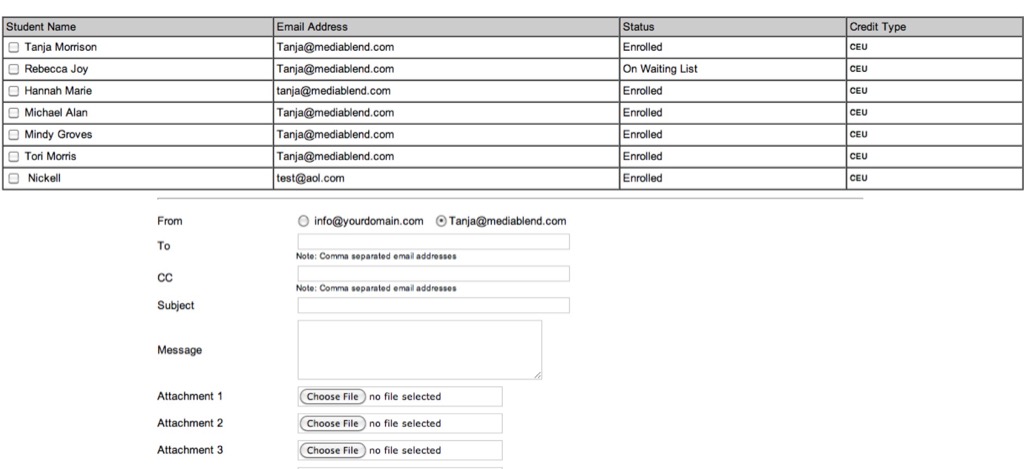Click into the To email field

433,242
